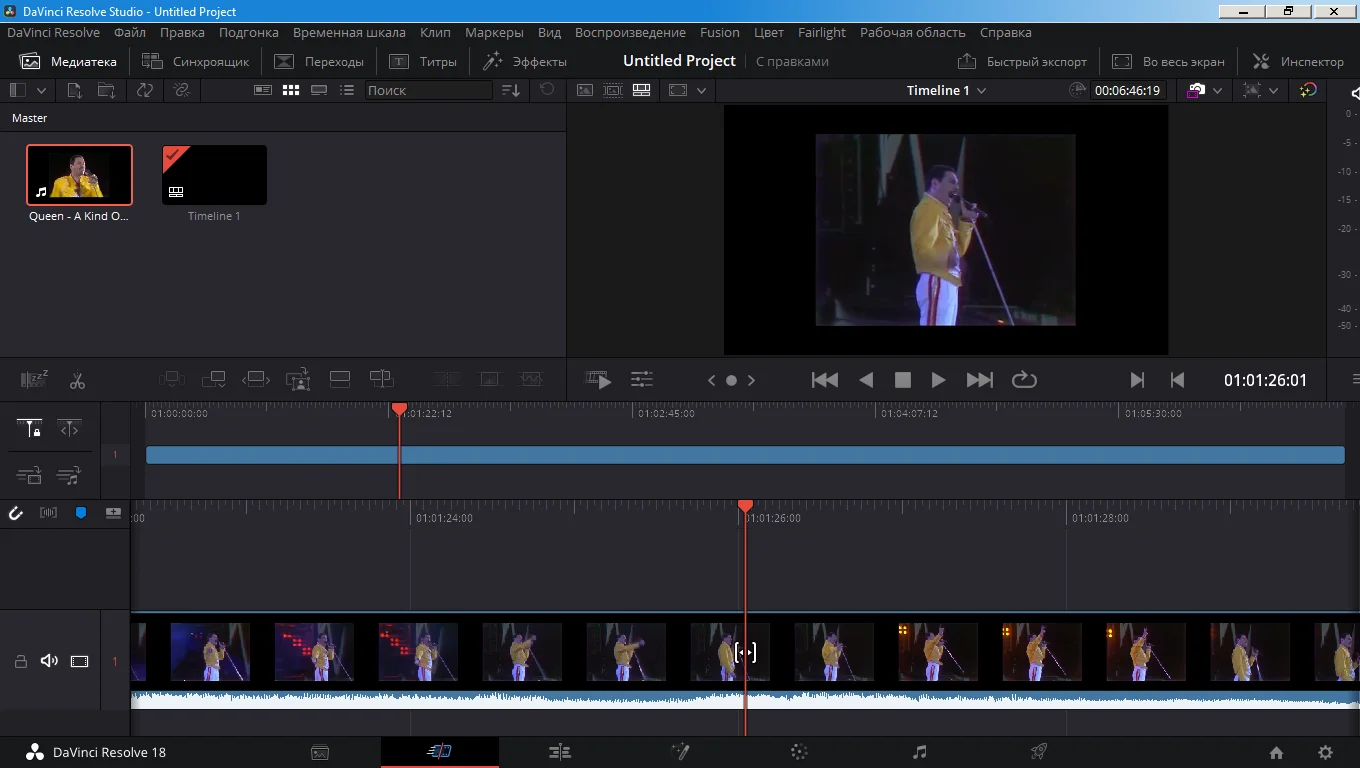This screenshot has width=1360, height=768.
Task: Click the Close Up edit icon
Action: (x=298, y=380)
